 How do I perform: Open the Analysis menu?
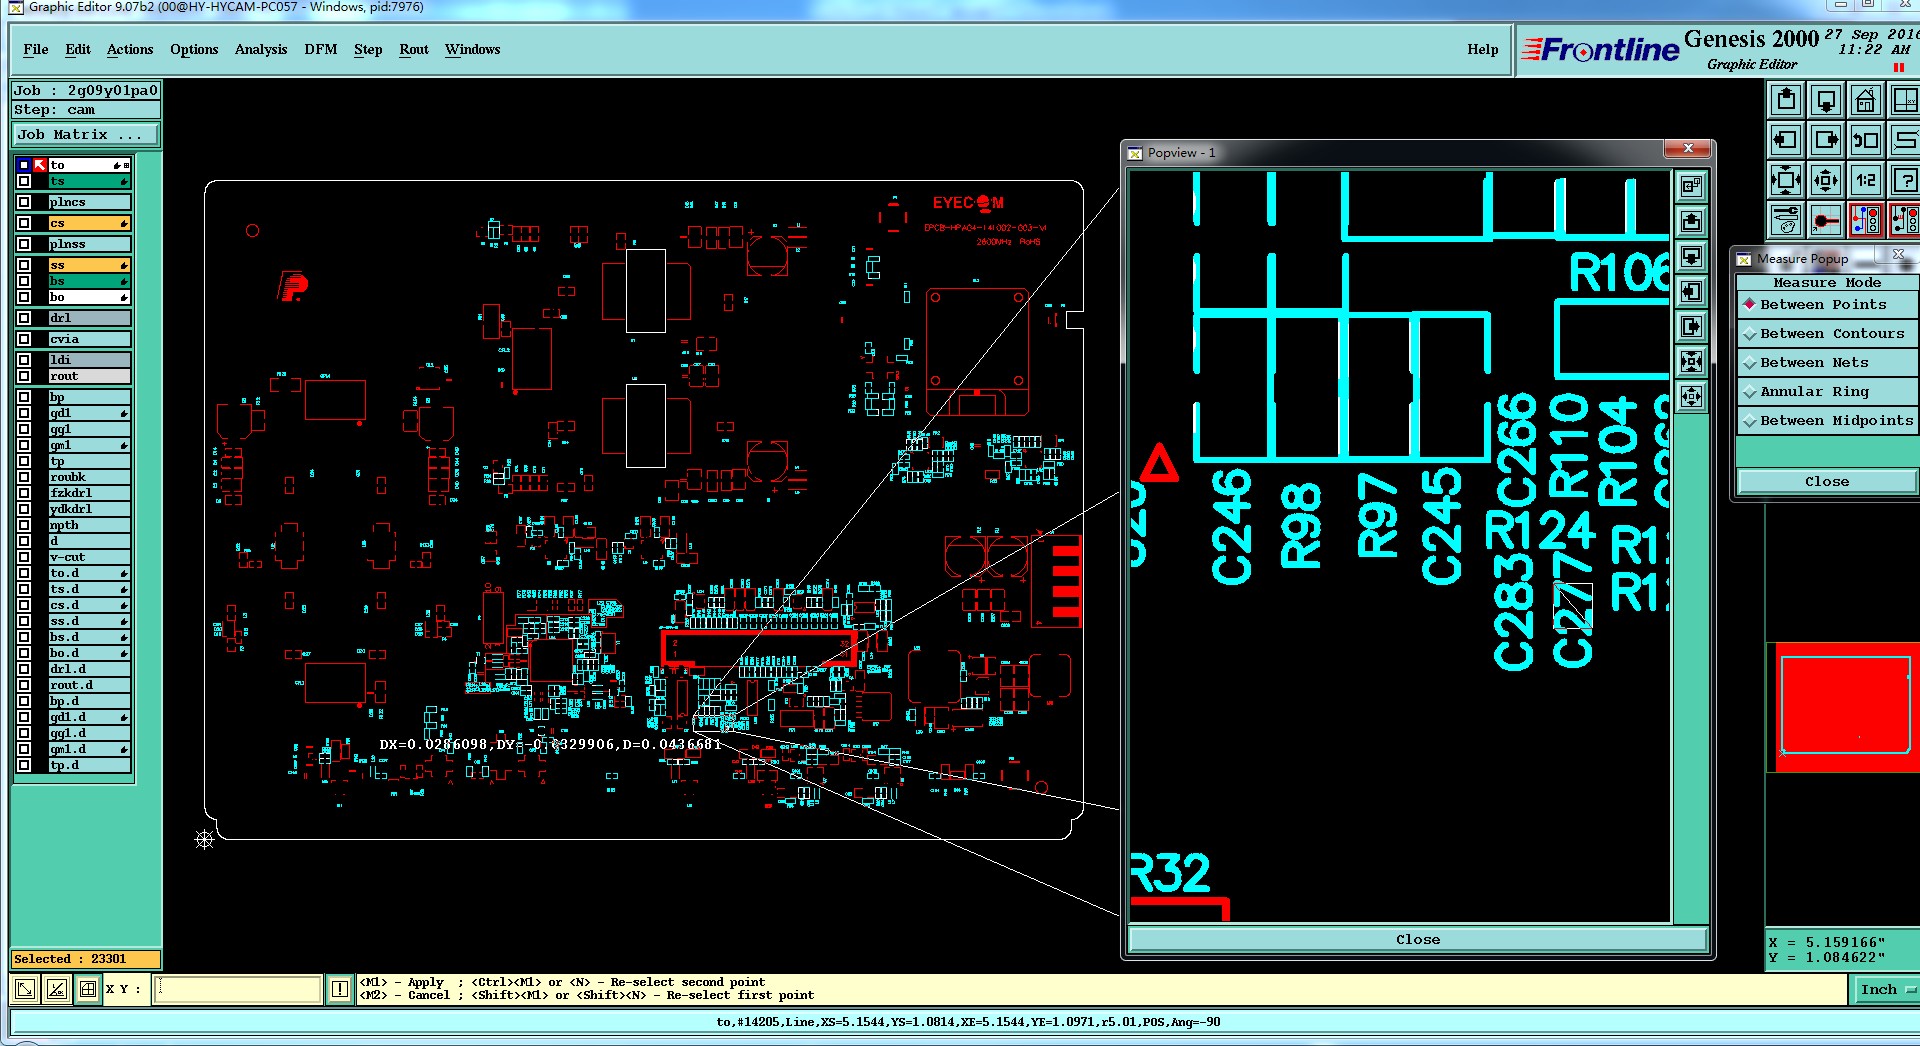coord(261,49)
